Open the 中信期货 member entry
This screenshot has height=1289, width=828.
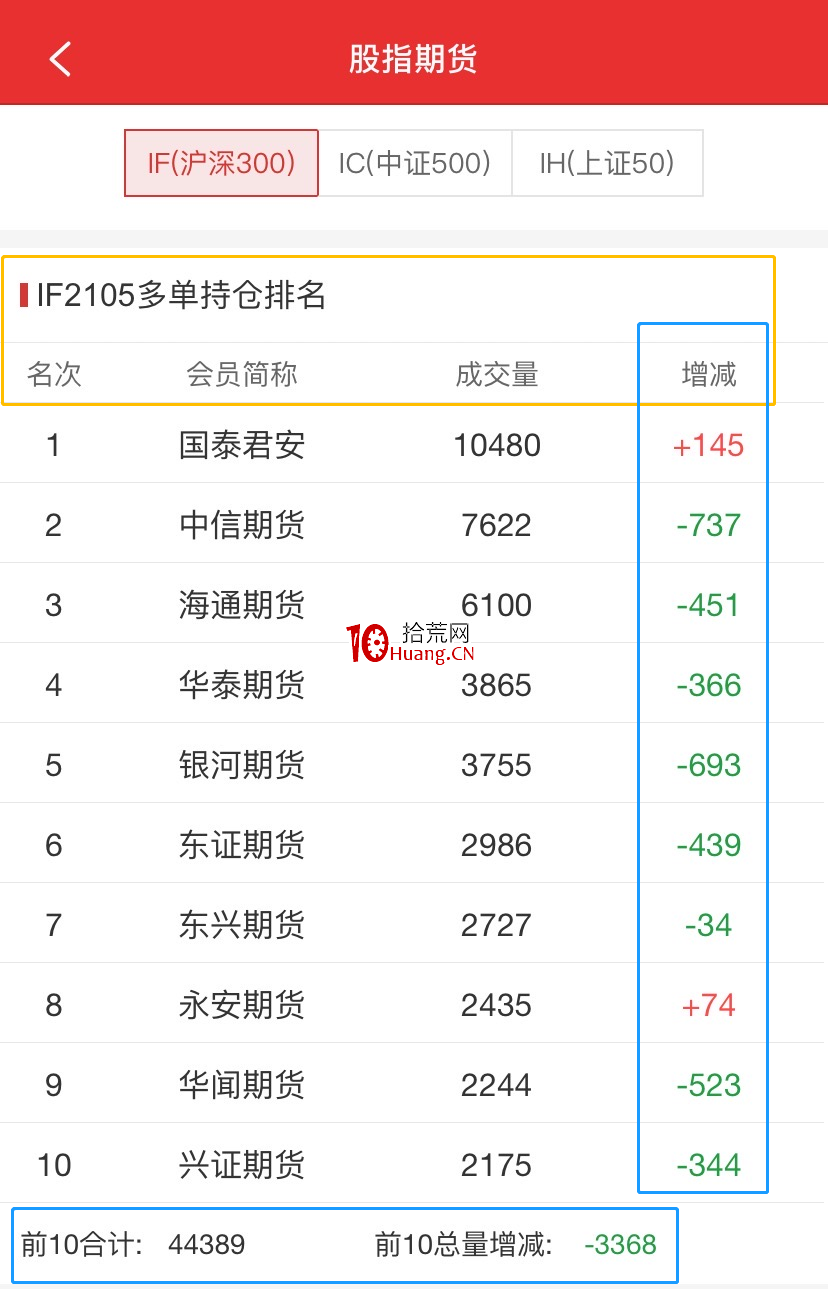(242, 524)
